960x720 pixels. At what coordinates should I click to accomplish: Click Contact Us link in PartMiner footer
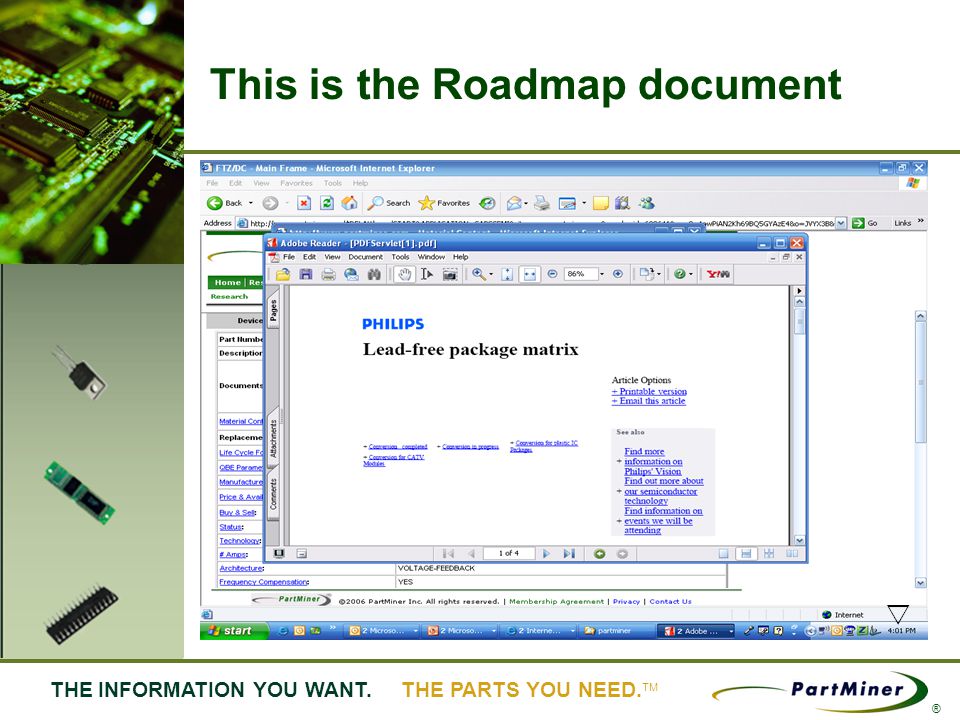point(670,601)
